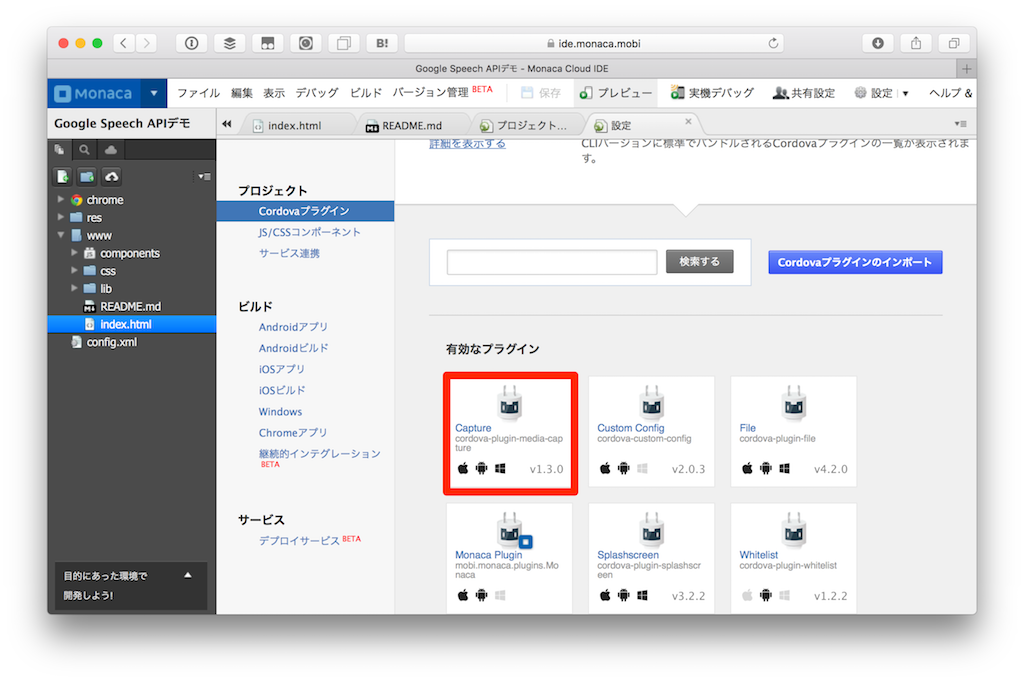Click Cordovaプラグインのインポート button

click(x=855, y=262)
